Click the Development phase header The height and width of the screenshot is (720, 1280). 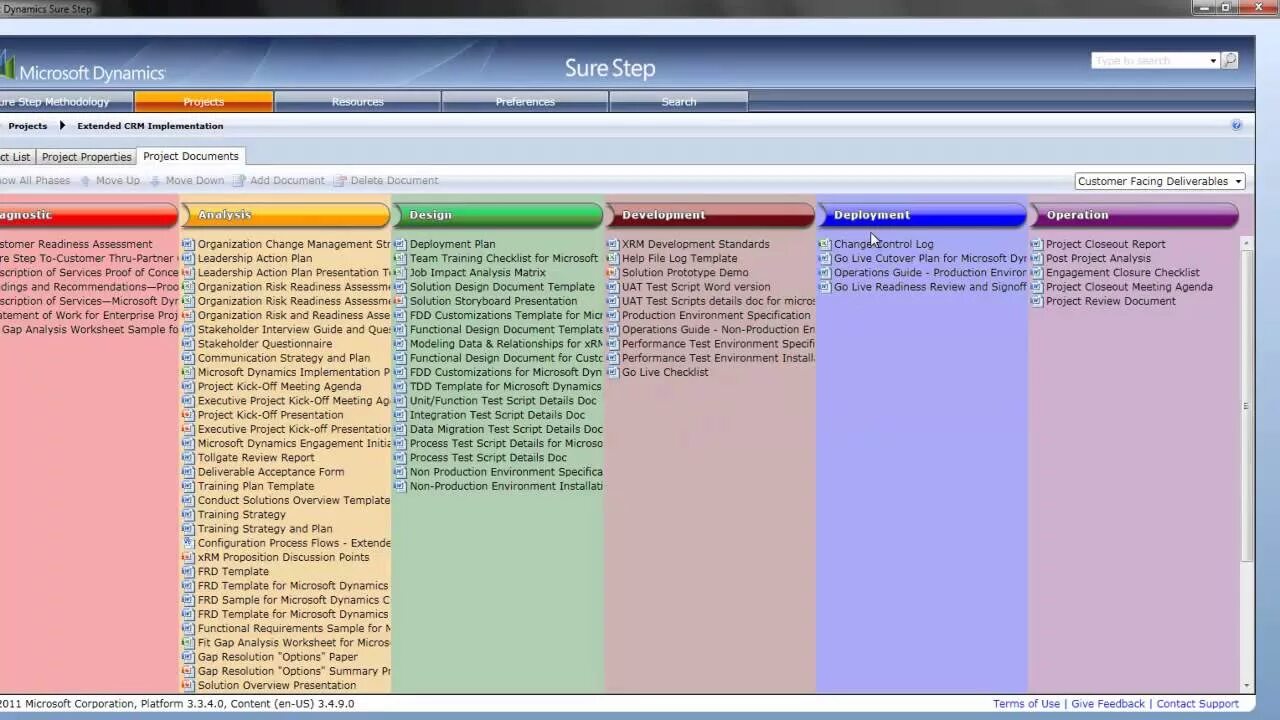coord(710,215)
